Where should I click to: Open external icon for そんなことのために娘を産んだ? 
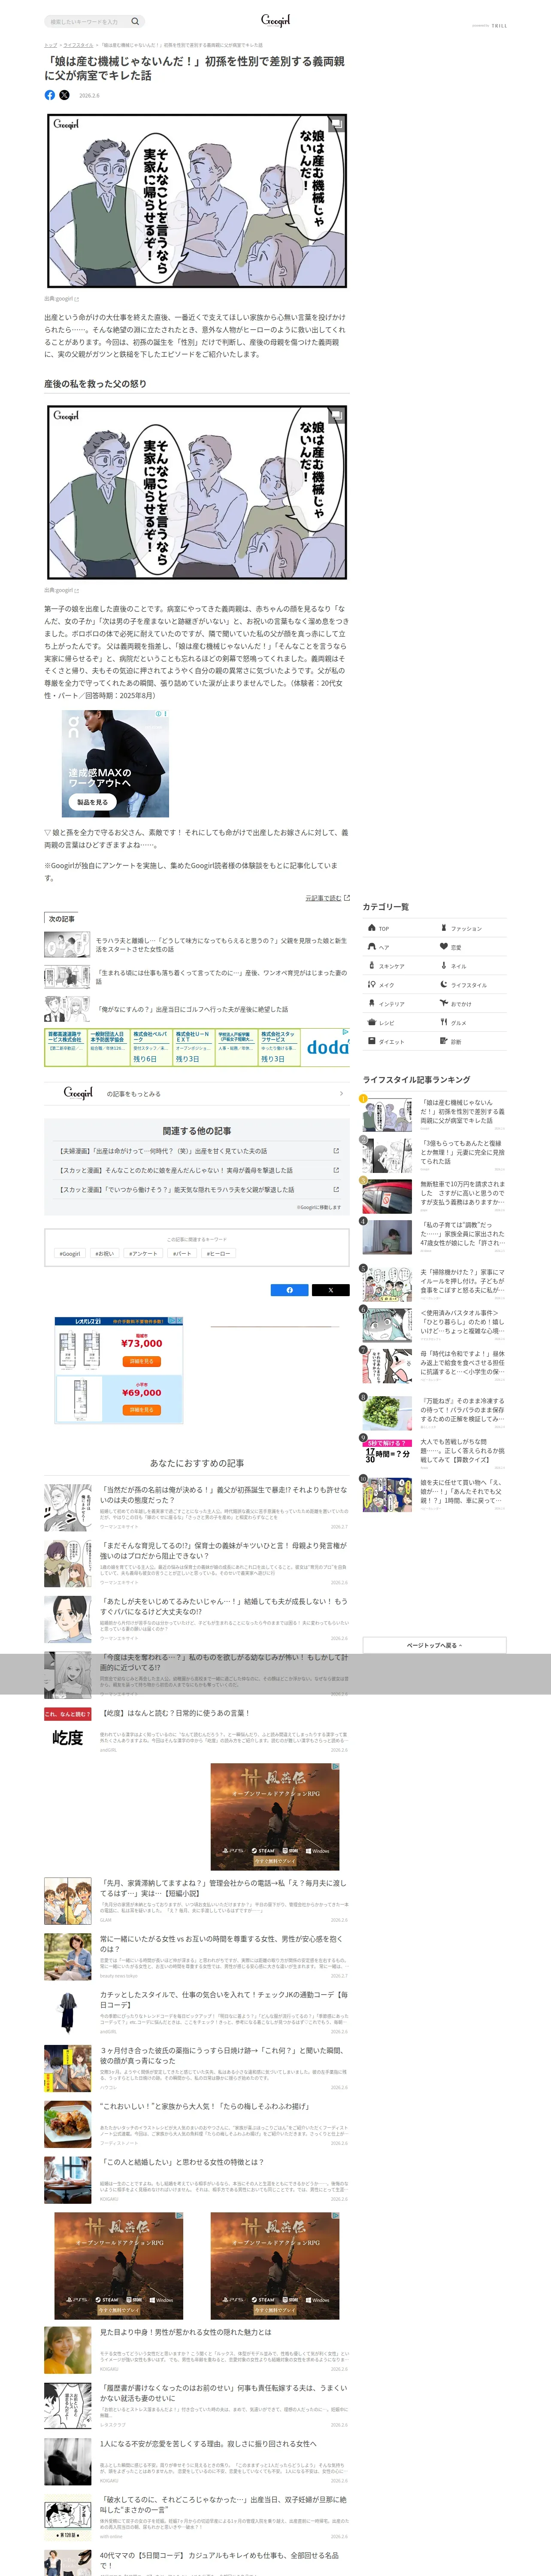[336, 1170]
